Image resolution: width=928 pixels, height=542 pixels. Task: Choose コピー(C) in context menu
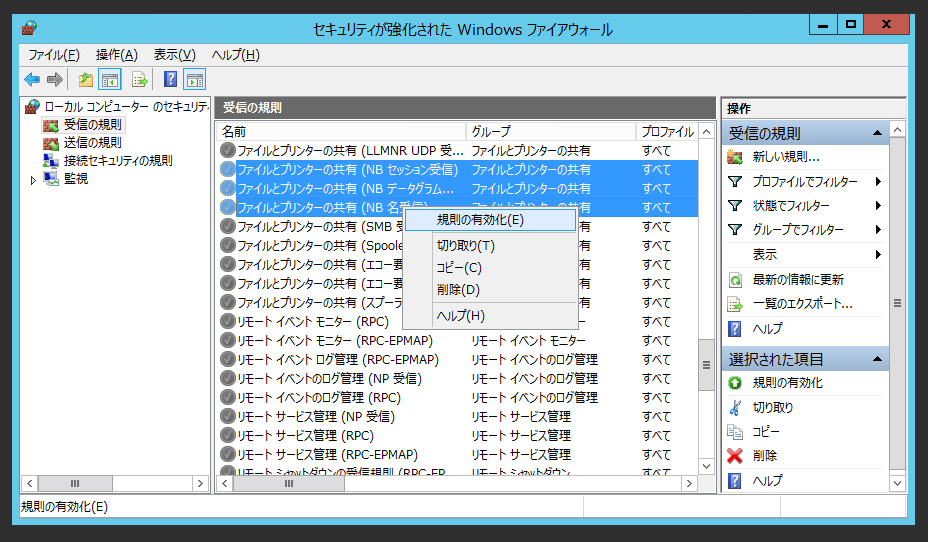[x=490, y=268]
